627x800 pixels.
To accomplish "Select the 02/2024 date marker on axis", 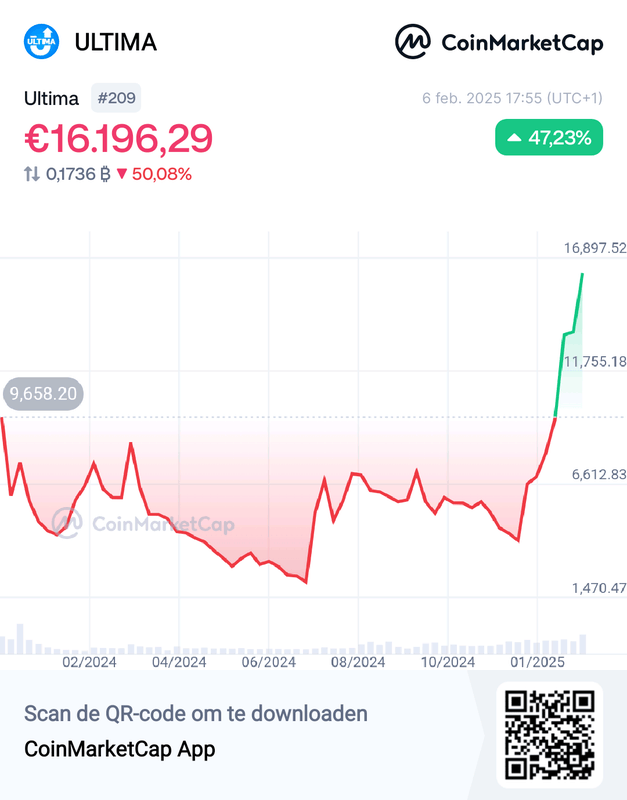I will click(x=89, y=661).
